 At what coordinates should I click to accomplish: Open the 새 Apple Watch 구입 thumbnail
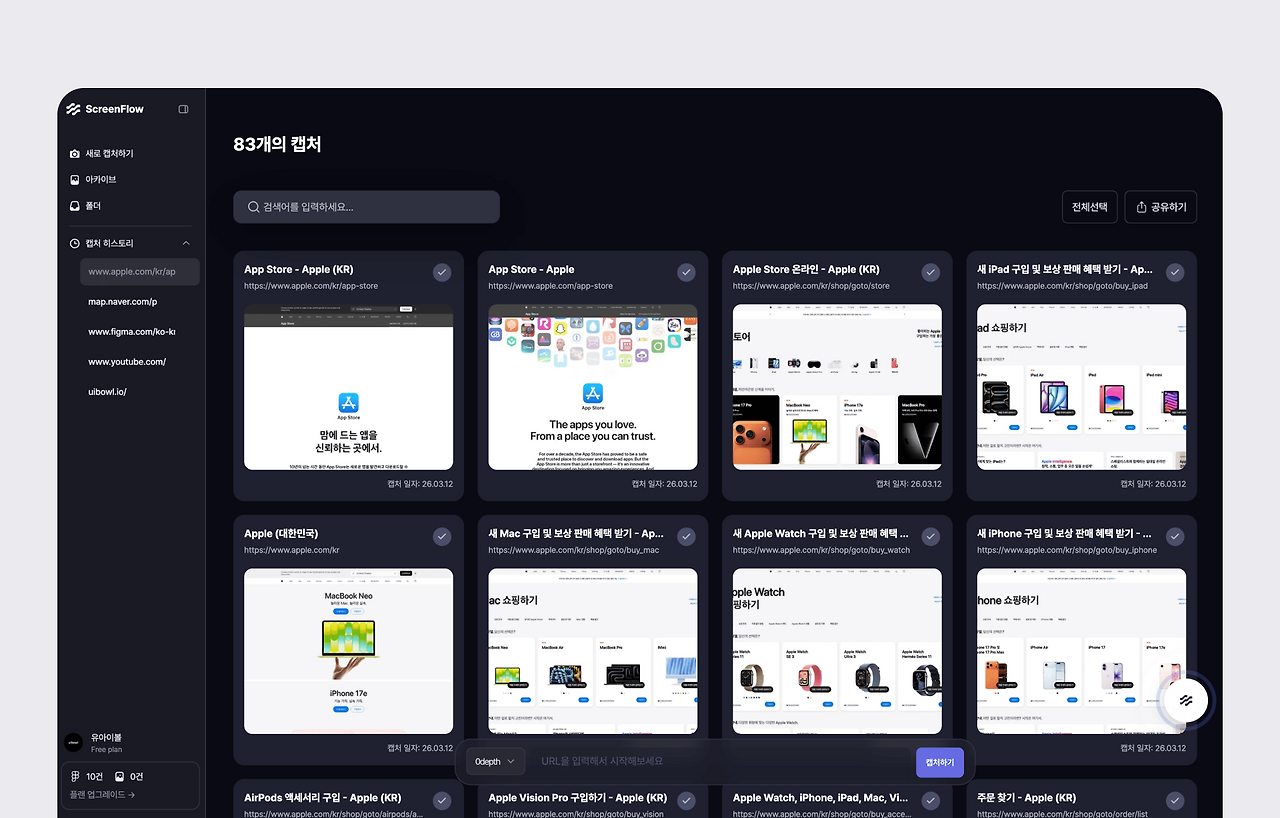(837, 651)
